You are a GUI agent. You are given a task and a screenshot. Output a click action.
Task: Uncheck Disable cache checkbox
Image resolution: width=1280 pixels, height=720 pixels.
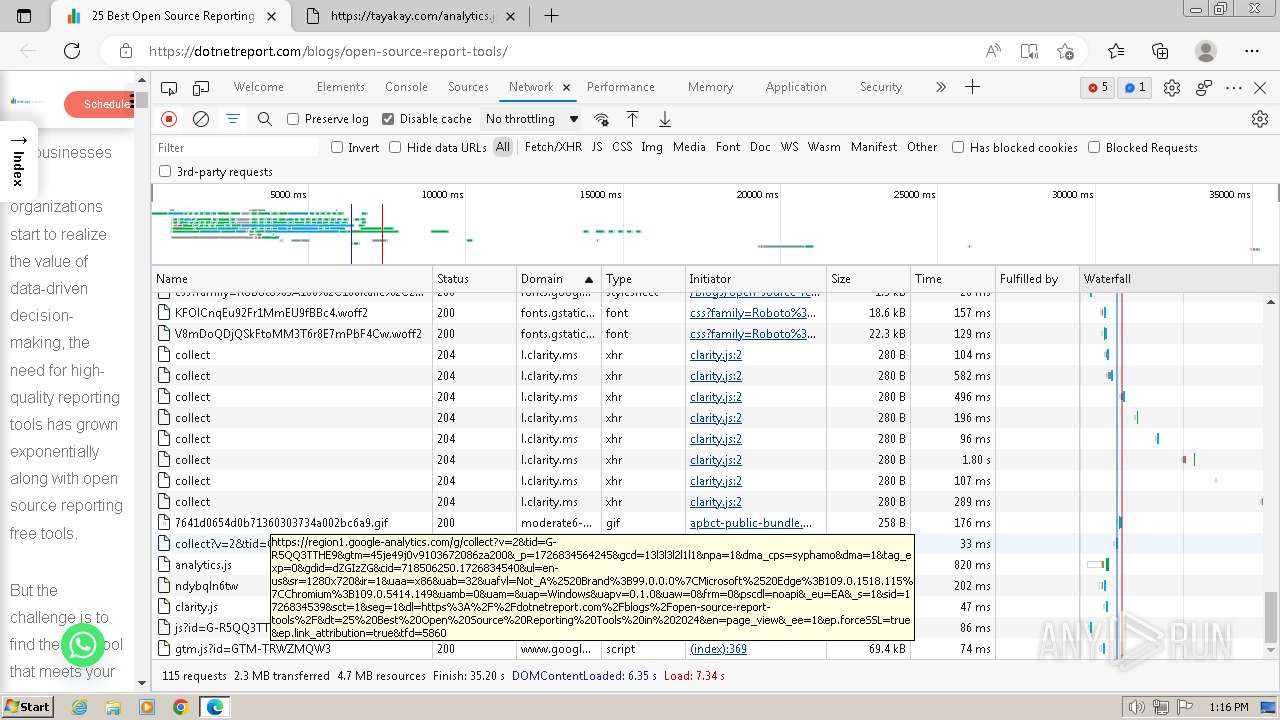(388, 119)
